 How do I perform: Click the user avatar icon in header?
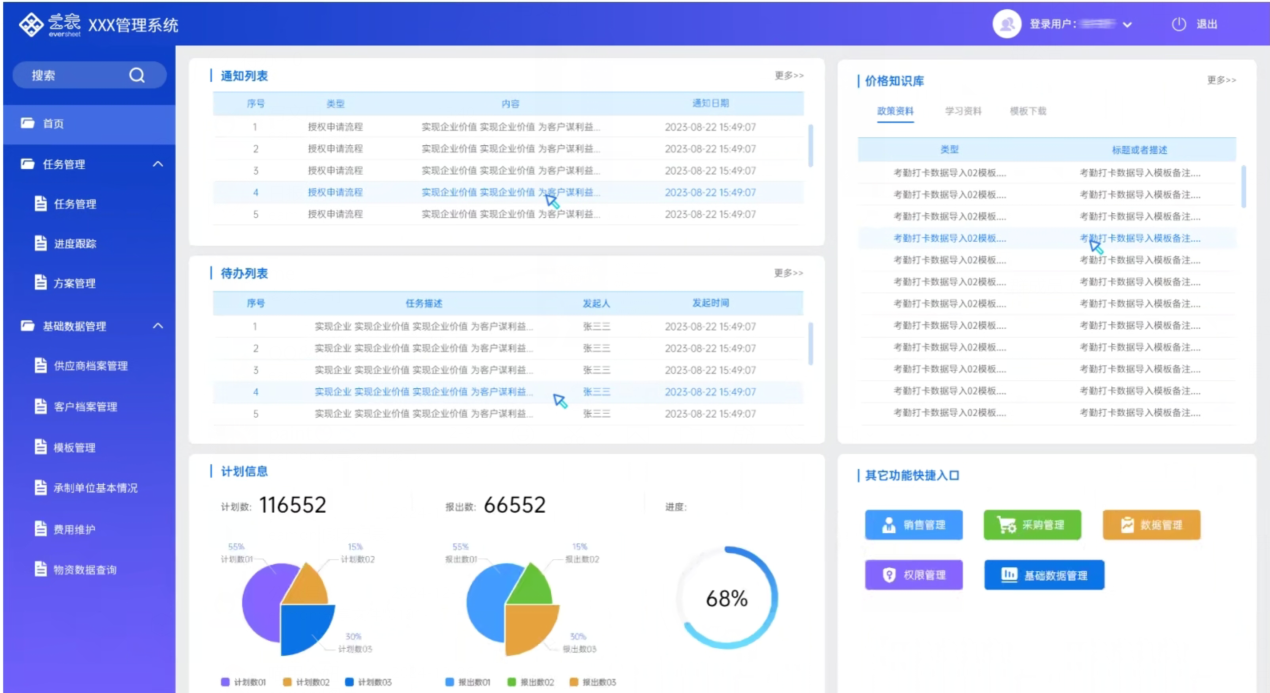(x=1007, y=24)
